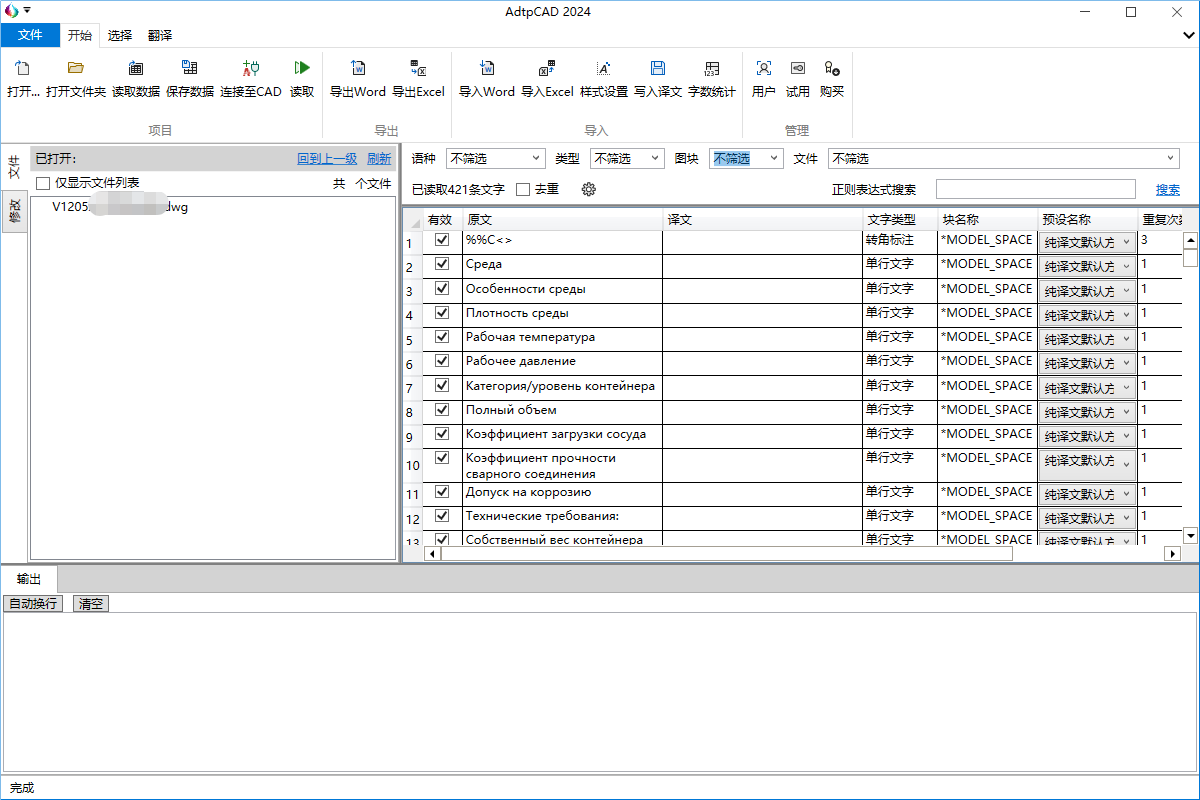Enable the 去重 deduplicate checkbox

pos(523,189)
